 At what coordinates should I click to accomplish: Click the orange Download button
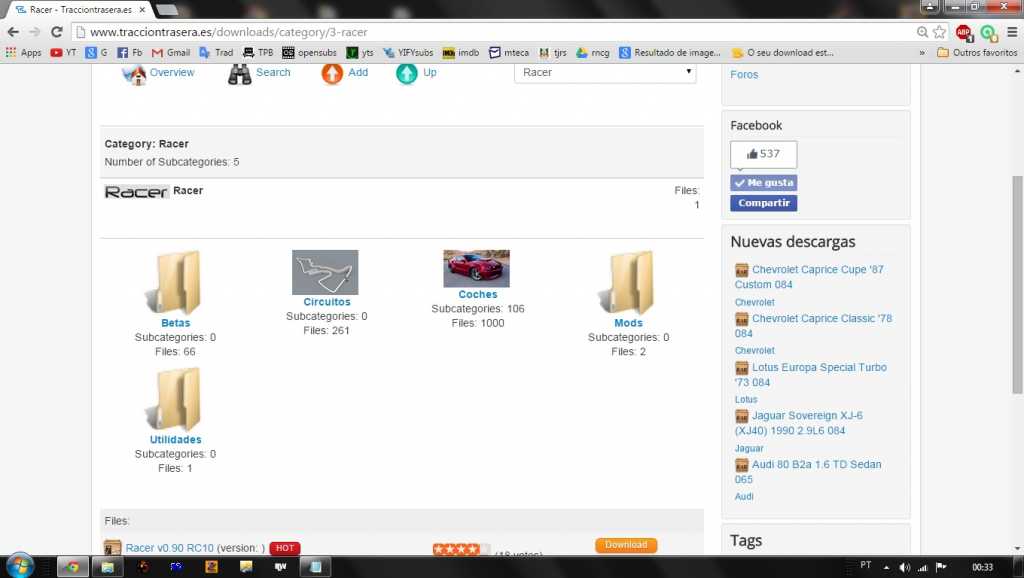click(626, 545)
